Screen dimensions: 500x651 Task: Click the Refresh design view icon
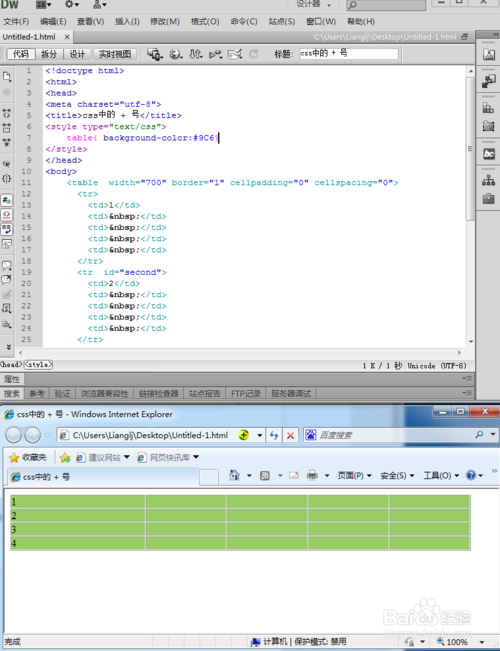253,54
